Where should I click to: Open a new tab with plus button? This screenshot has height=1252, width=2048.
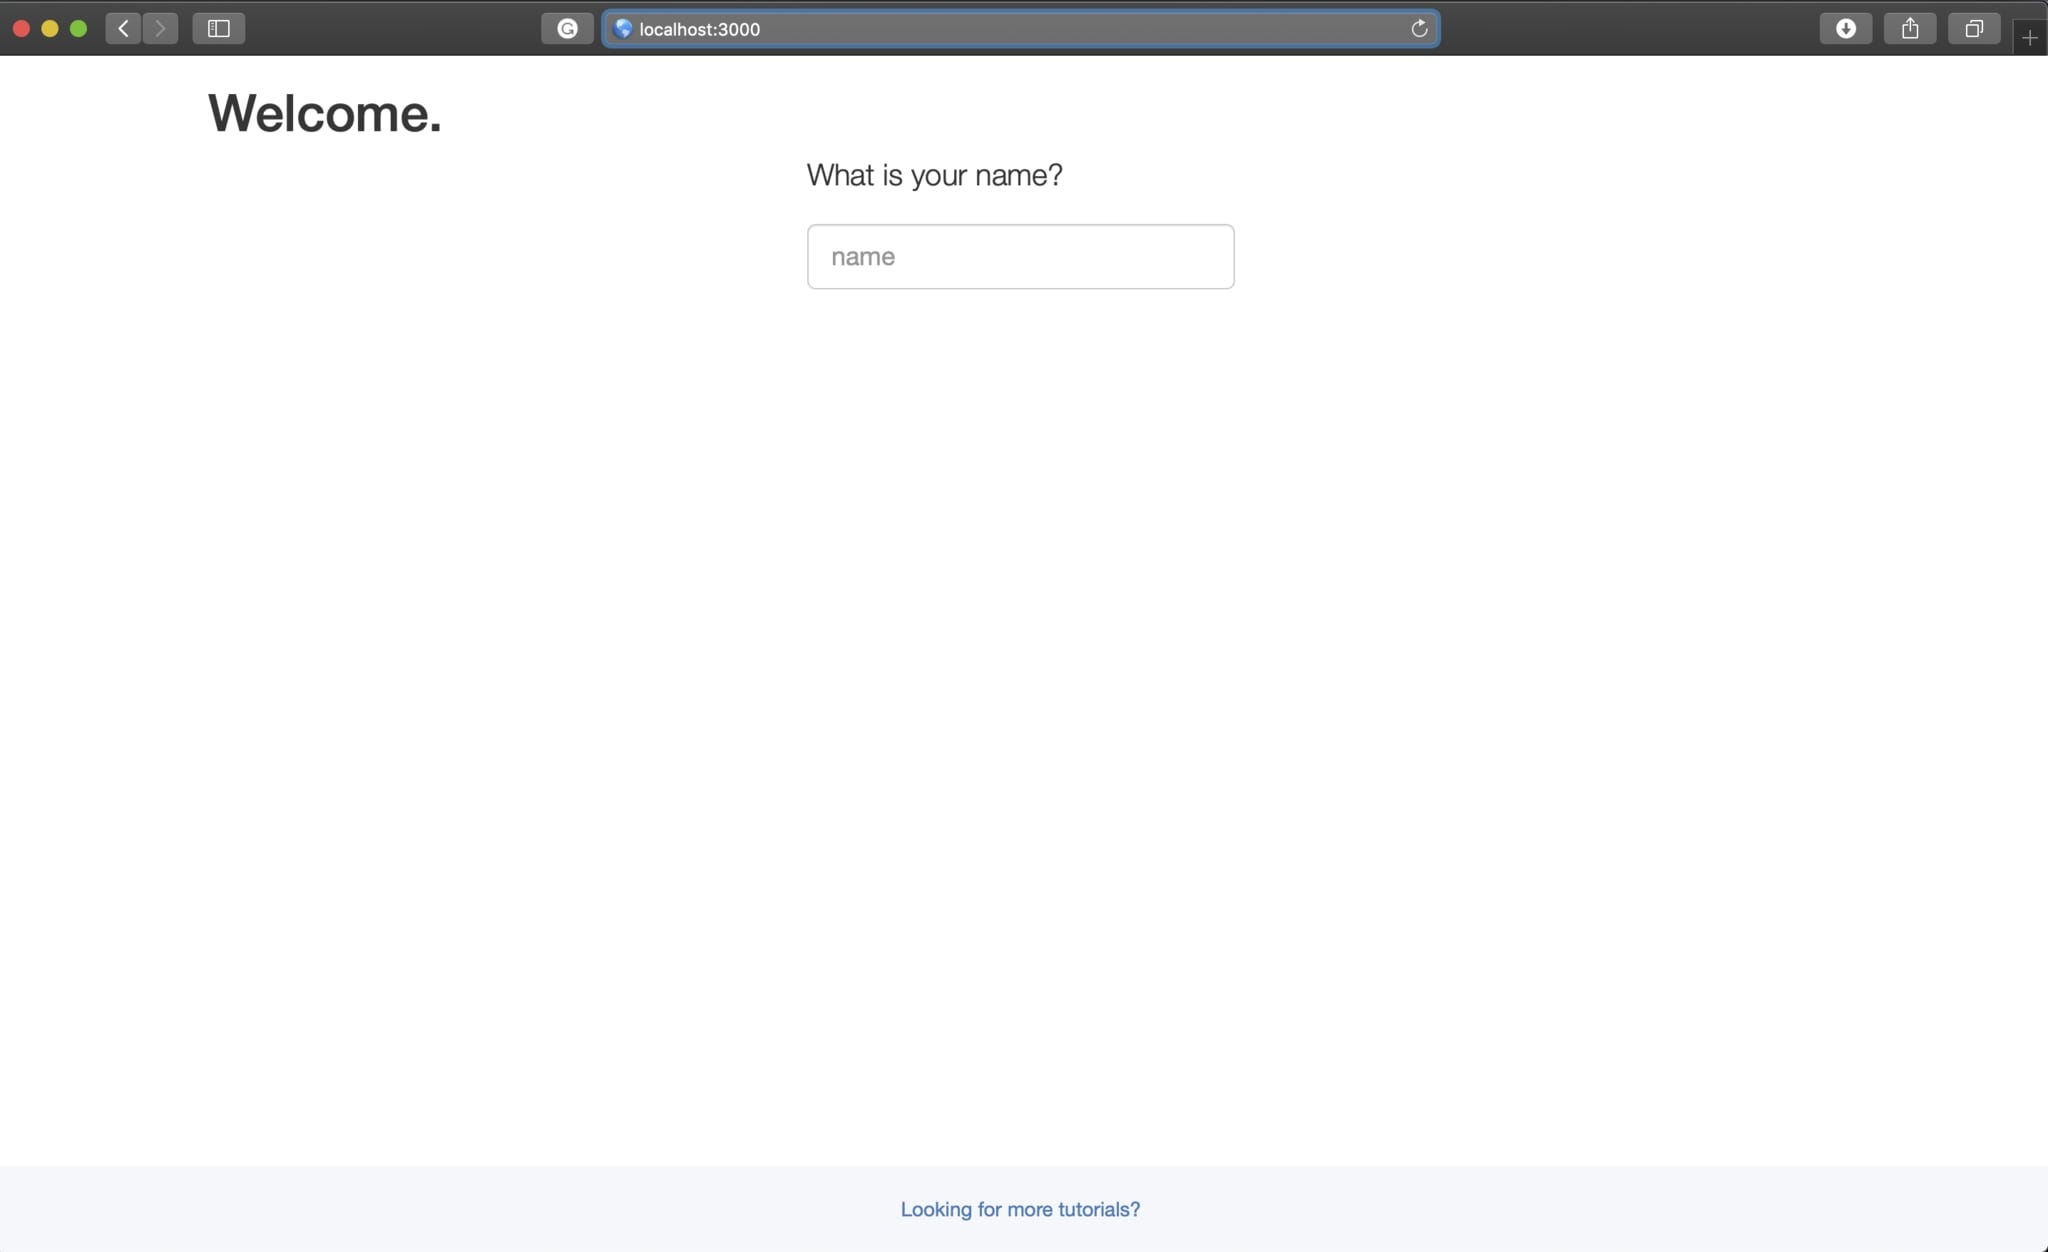[x=2029, y=38]
